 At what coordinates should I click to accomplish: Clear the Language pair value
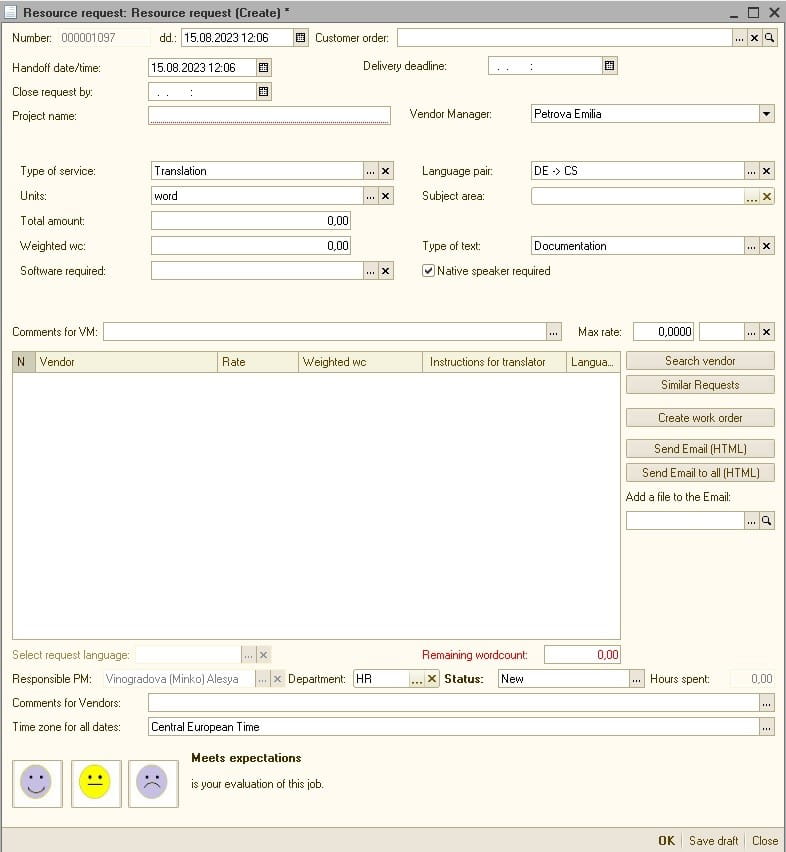click(x=767, y=171)
